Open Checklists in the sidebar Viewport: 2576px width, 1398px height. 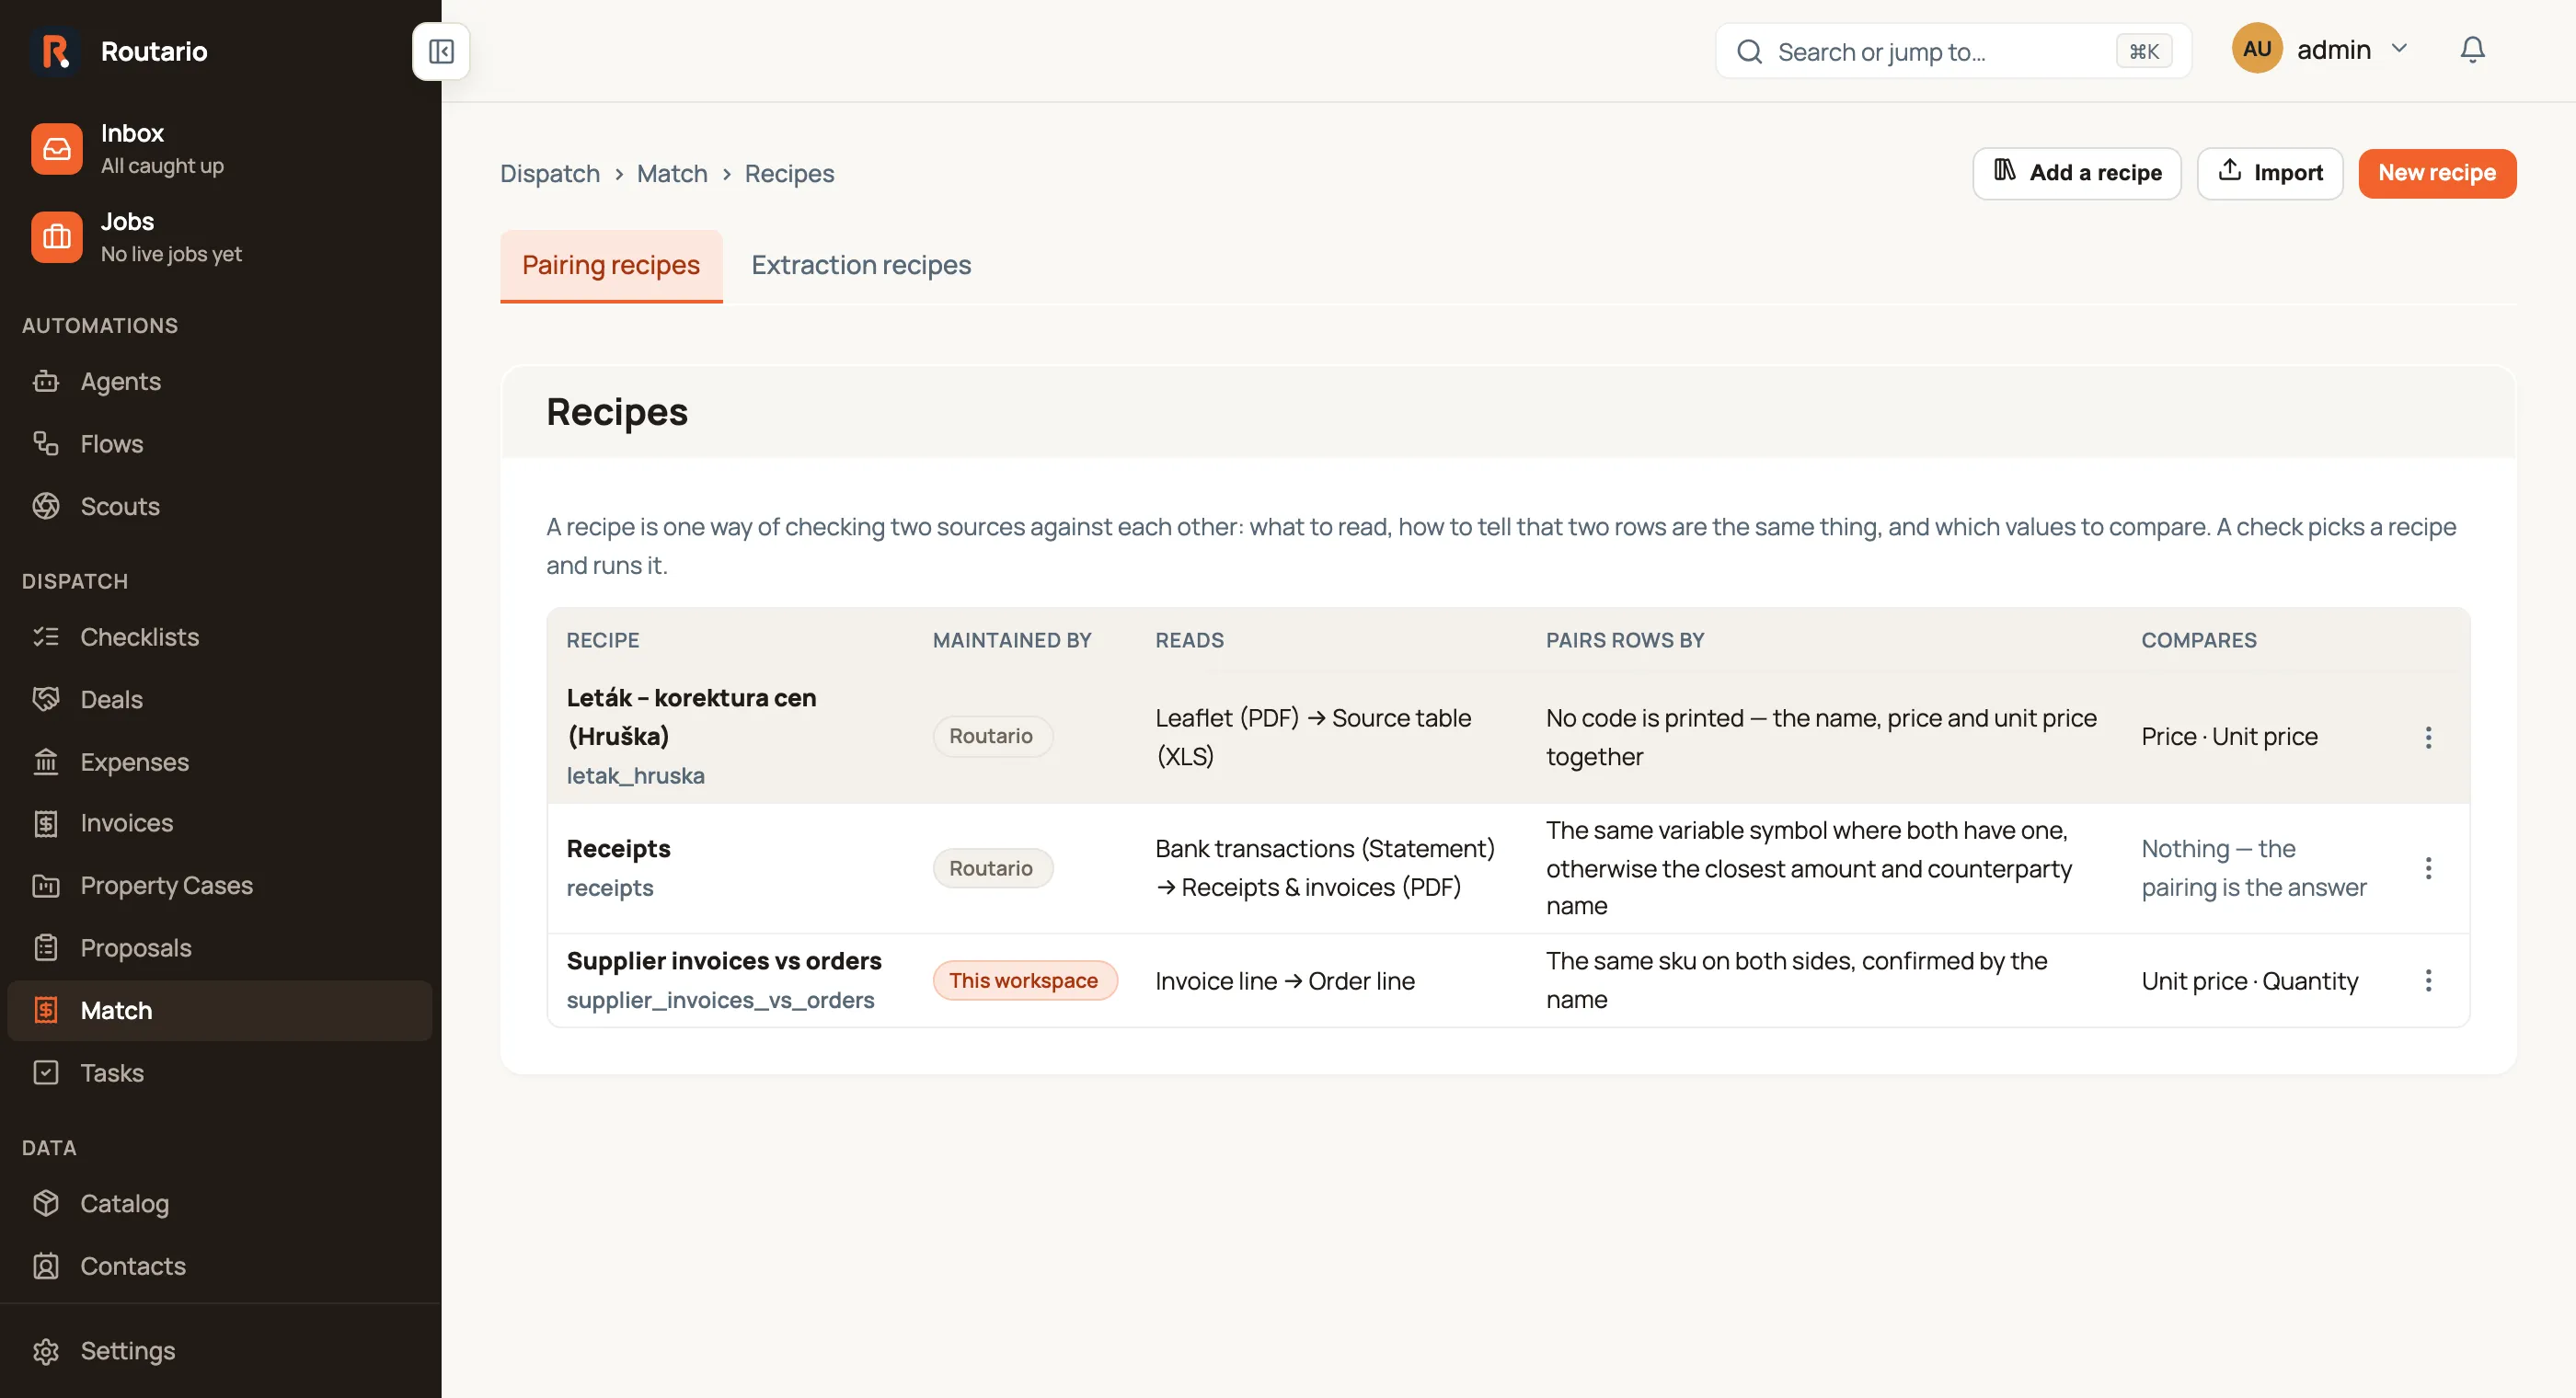220,637
